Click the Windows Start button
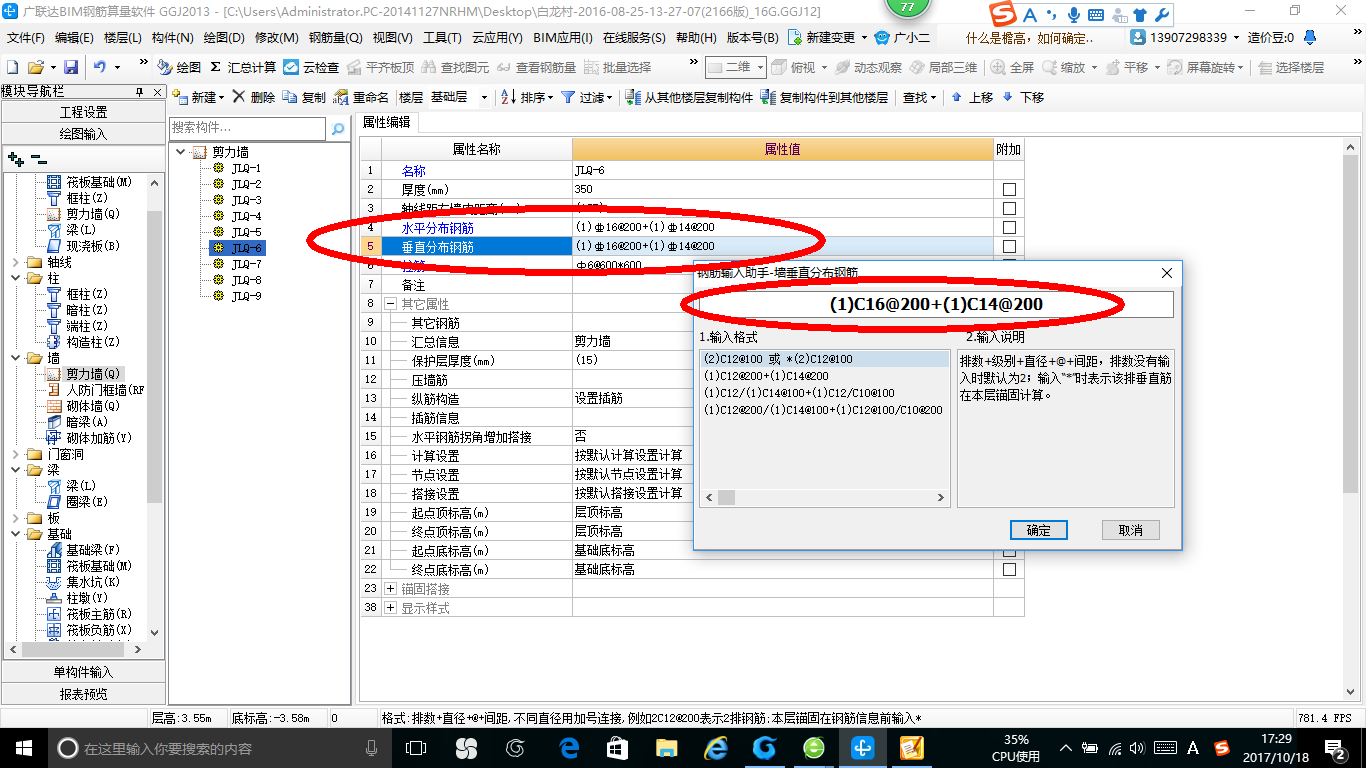 22,748
